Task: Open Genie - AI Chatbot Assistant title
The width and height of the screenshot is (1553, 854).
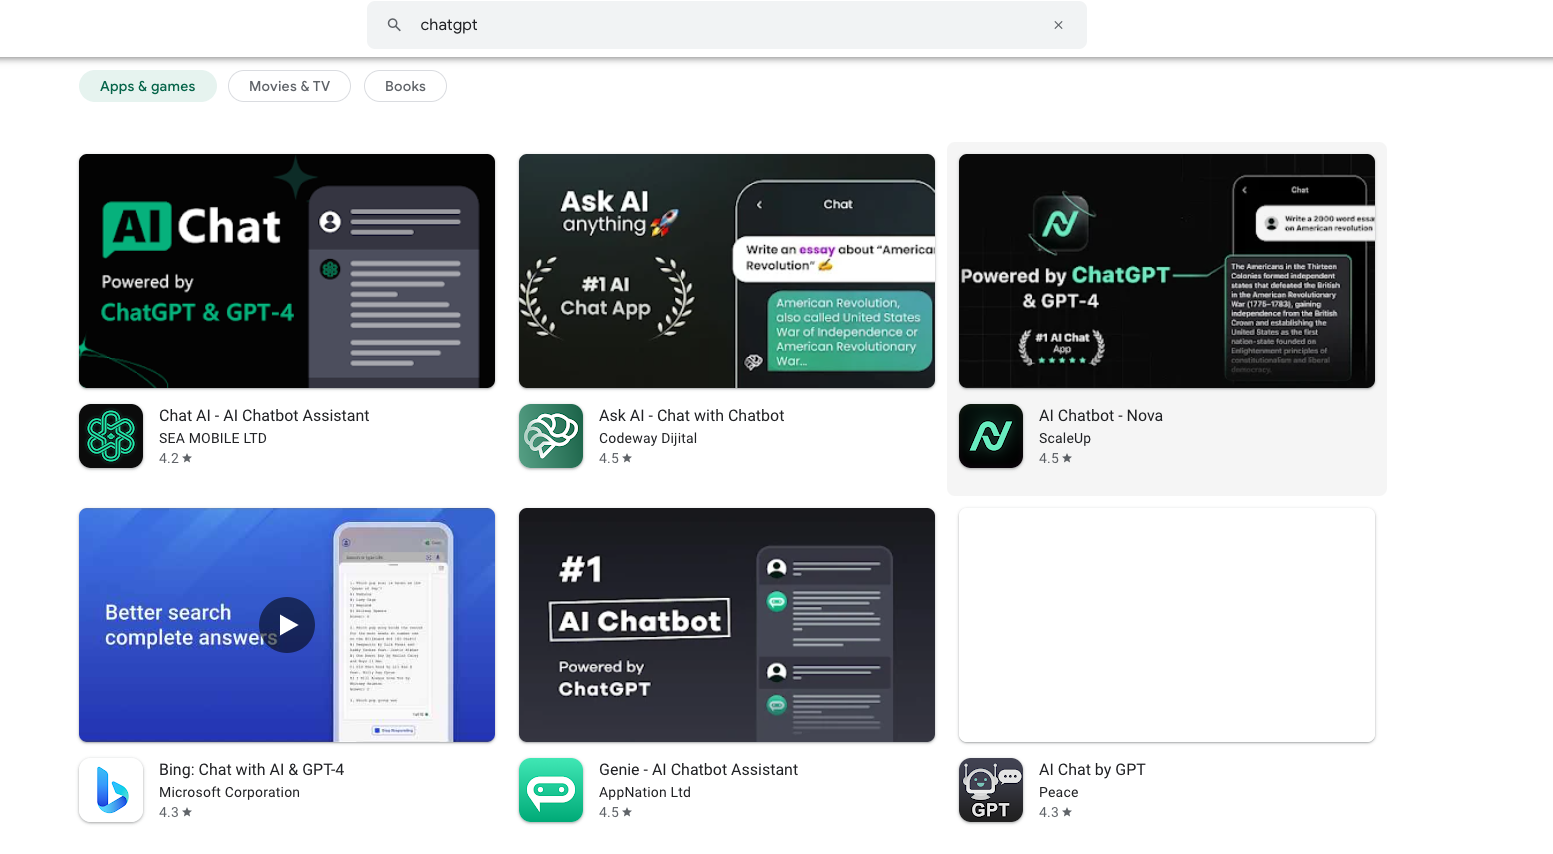Action: point(698,769)
